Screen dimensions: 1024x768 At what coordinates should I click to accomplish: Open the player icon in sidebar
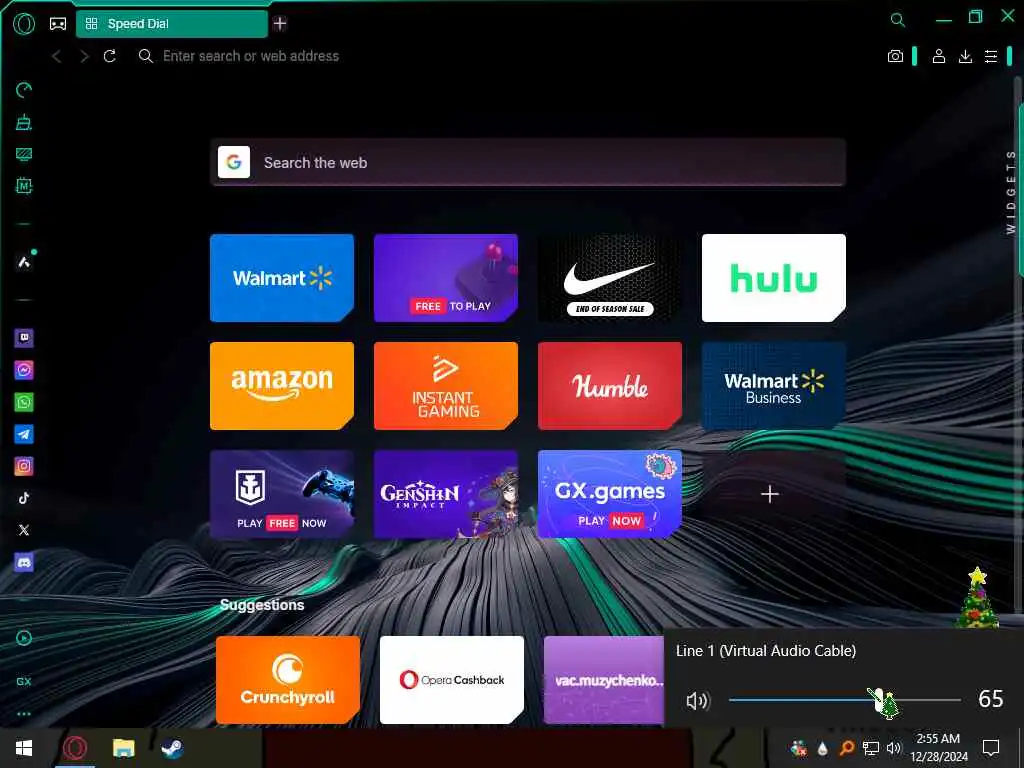click(24, 638)
